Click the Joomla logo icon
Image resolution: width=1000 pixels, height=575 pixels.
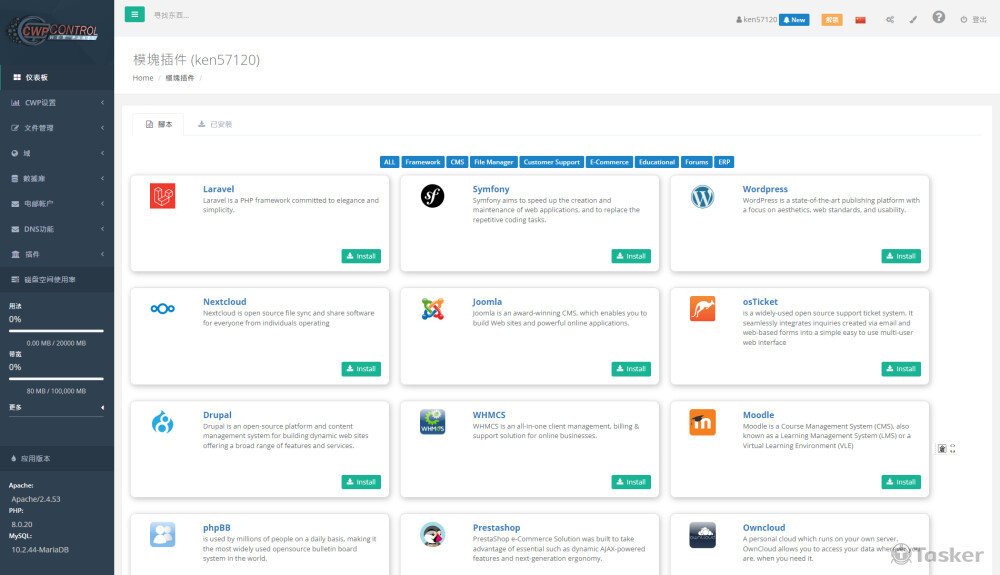pos(432,309)
